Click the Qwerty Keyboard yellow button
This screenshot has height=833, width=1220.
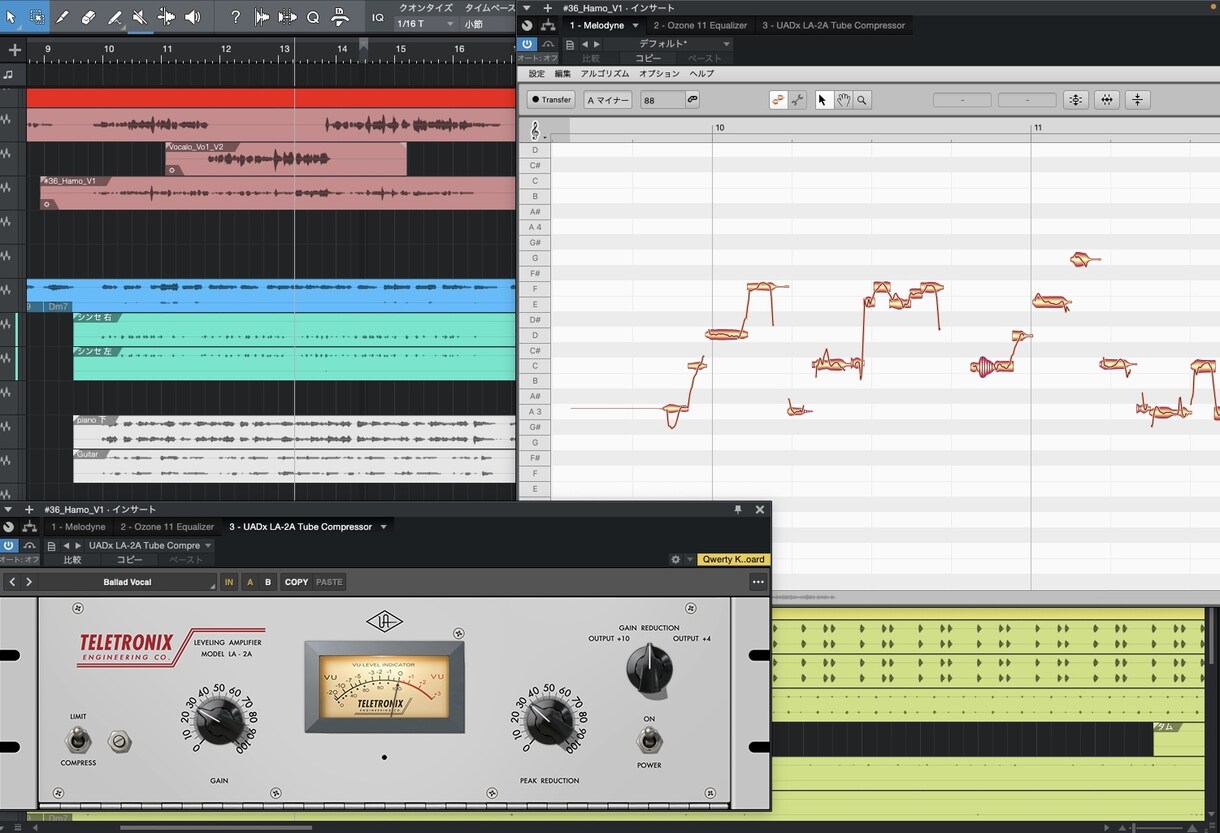734,560
